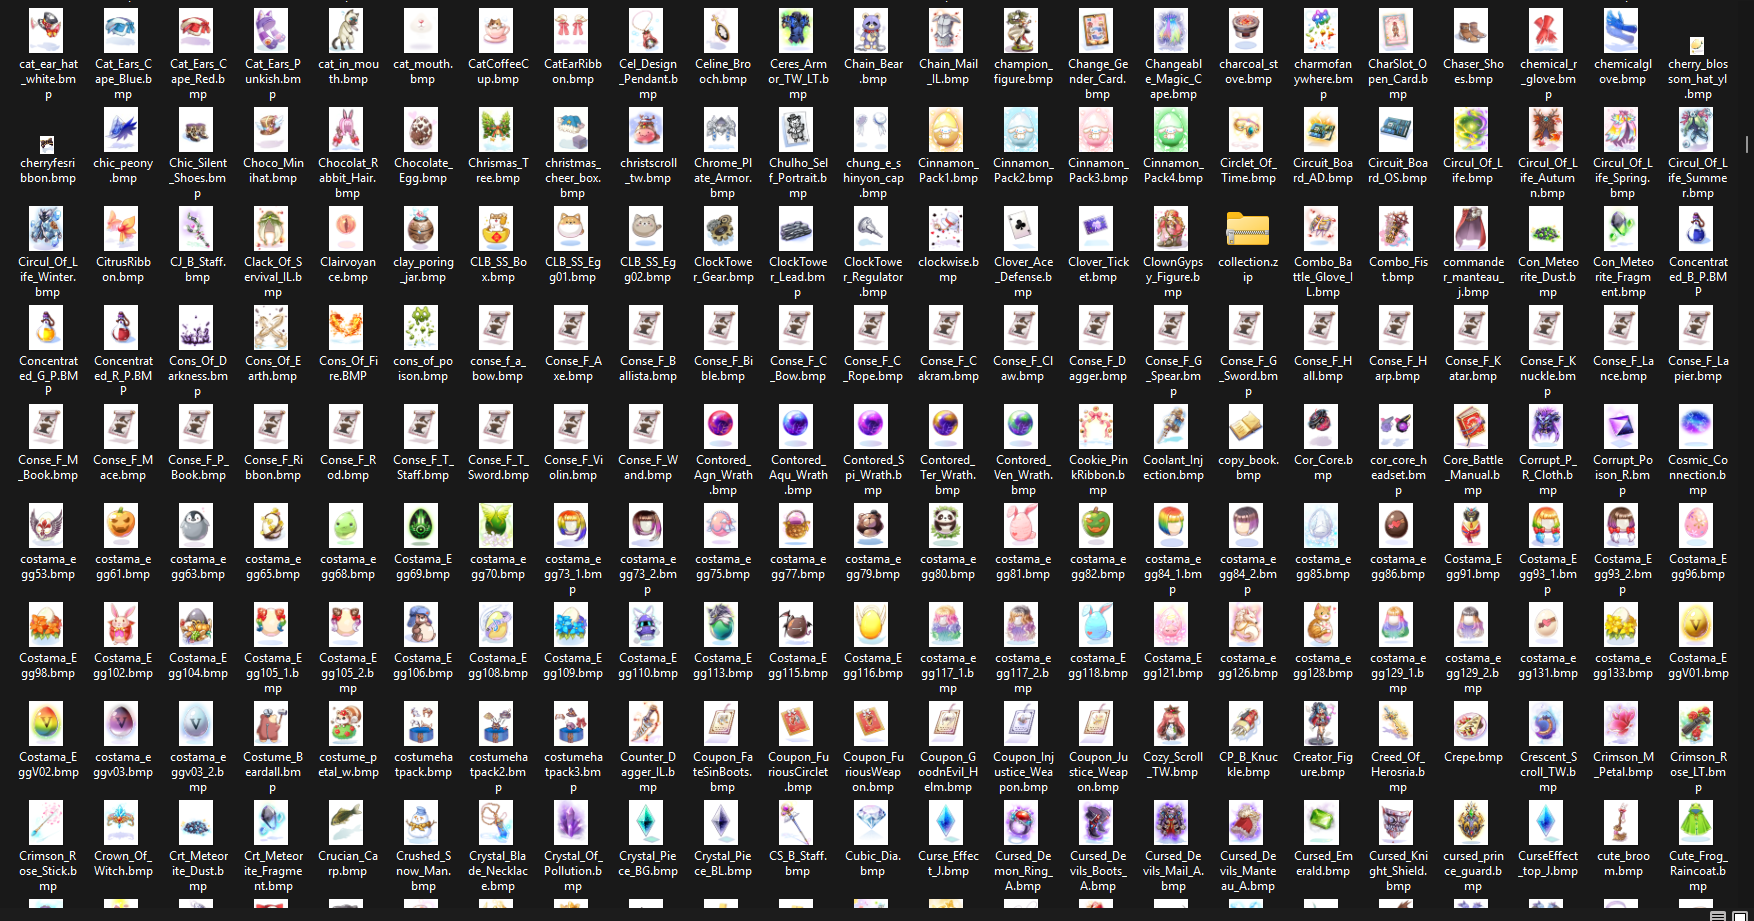Select the Crucian_Carp.bmp fish icon
1754x921 pixels.
347,825
